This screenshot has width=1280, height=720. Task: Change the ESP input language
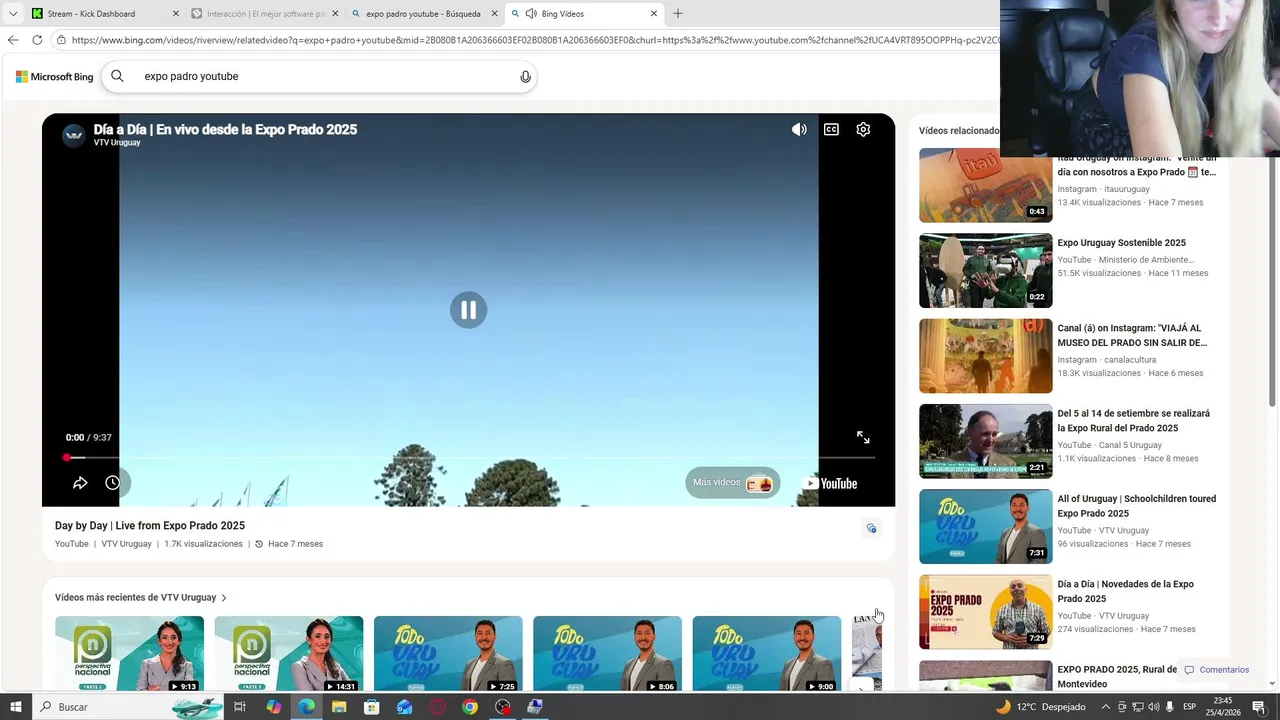tap(1190, 707)
